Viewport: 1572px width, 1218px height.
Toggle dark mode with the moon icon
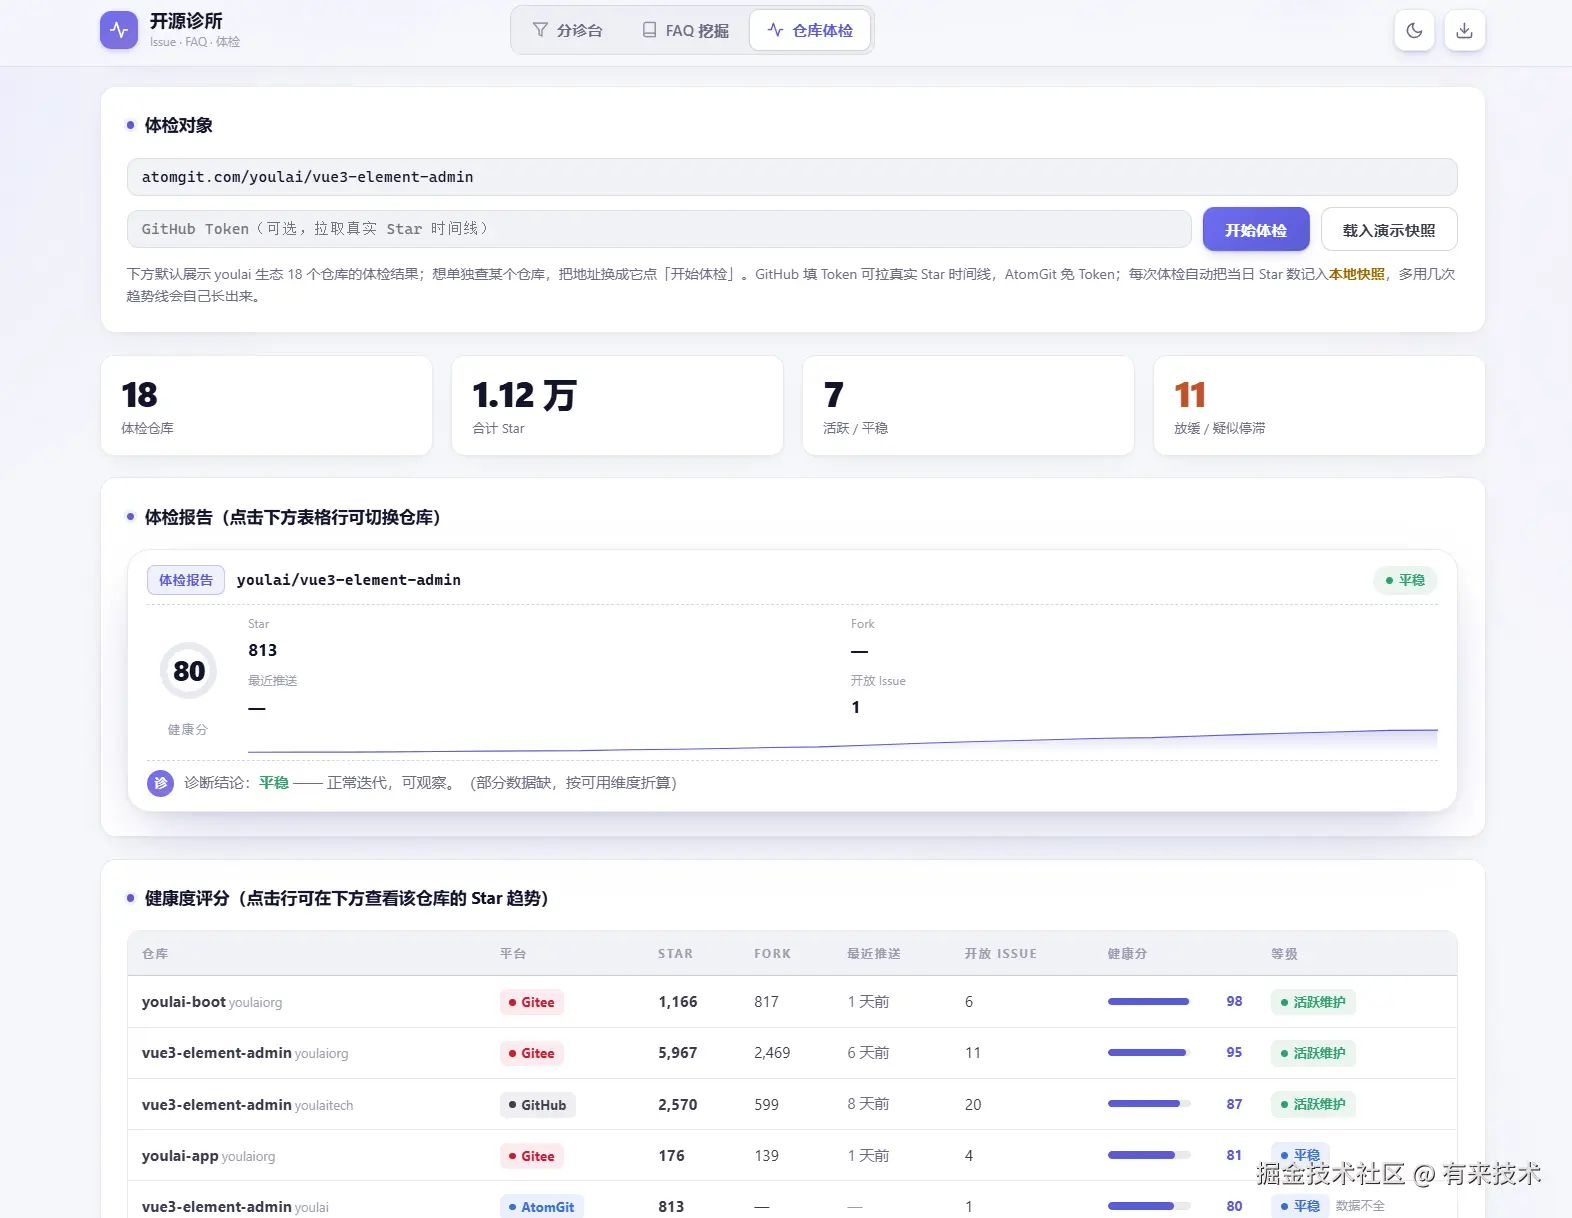1414,30
